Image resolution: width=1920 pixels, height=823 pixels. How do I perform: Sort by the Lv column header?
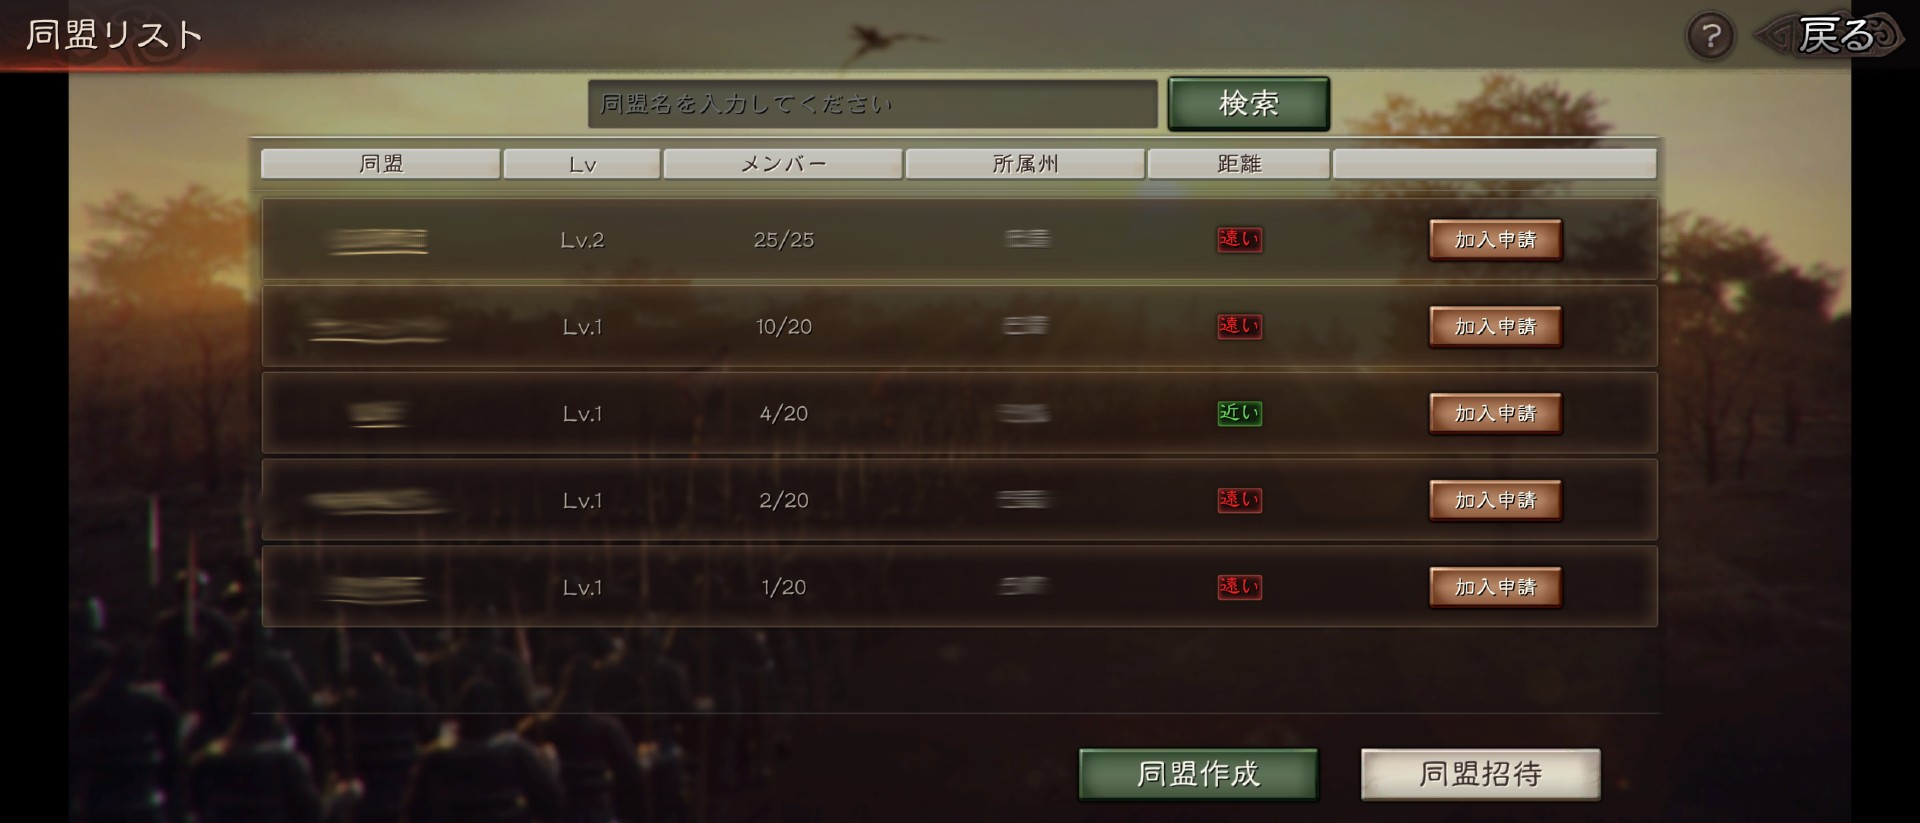pos(582,164)
